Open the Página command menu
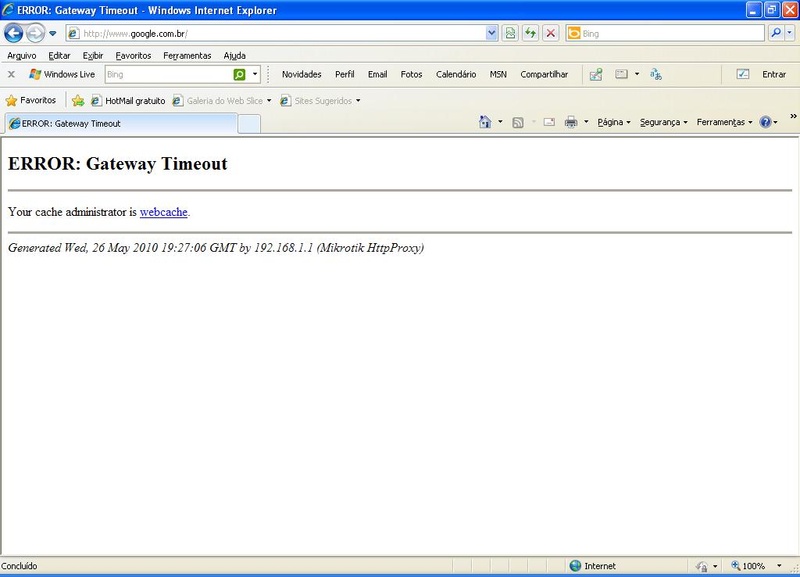Screen dimensions: 800x577 (x=614, y=122)
